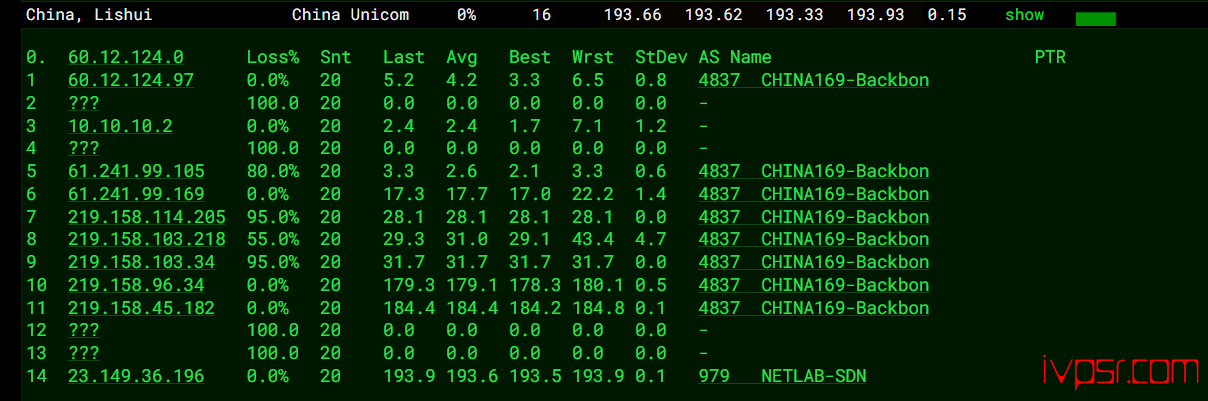Viewport: 1208px width, 401px height.
Task: Open AS 4837 CHINA169-Backbon on hop 10
Action: tap(814, 285)
